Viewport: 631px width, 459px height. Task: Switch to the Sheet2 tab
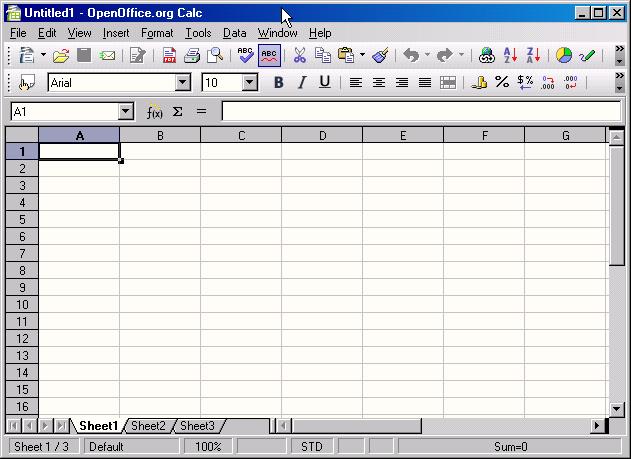(148, 426)
